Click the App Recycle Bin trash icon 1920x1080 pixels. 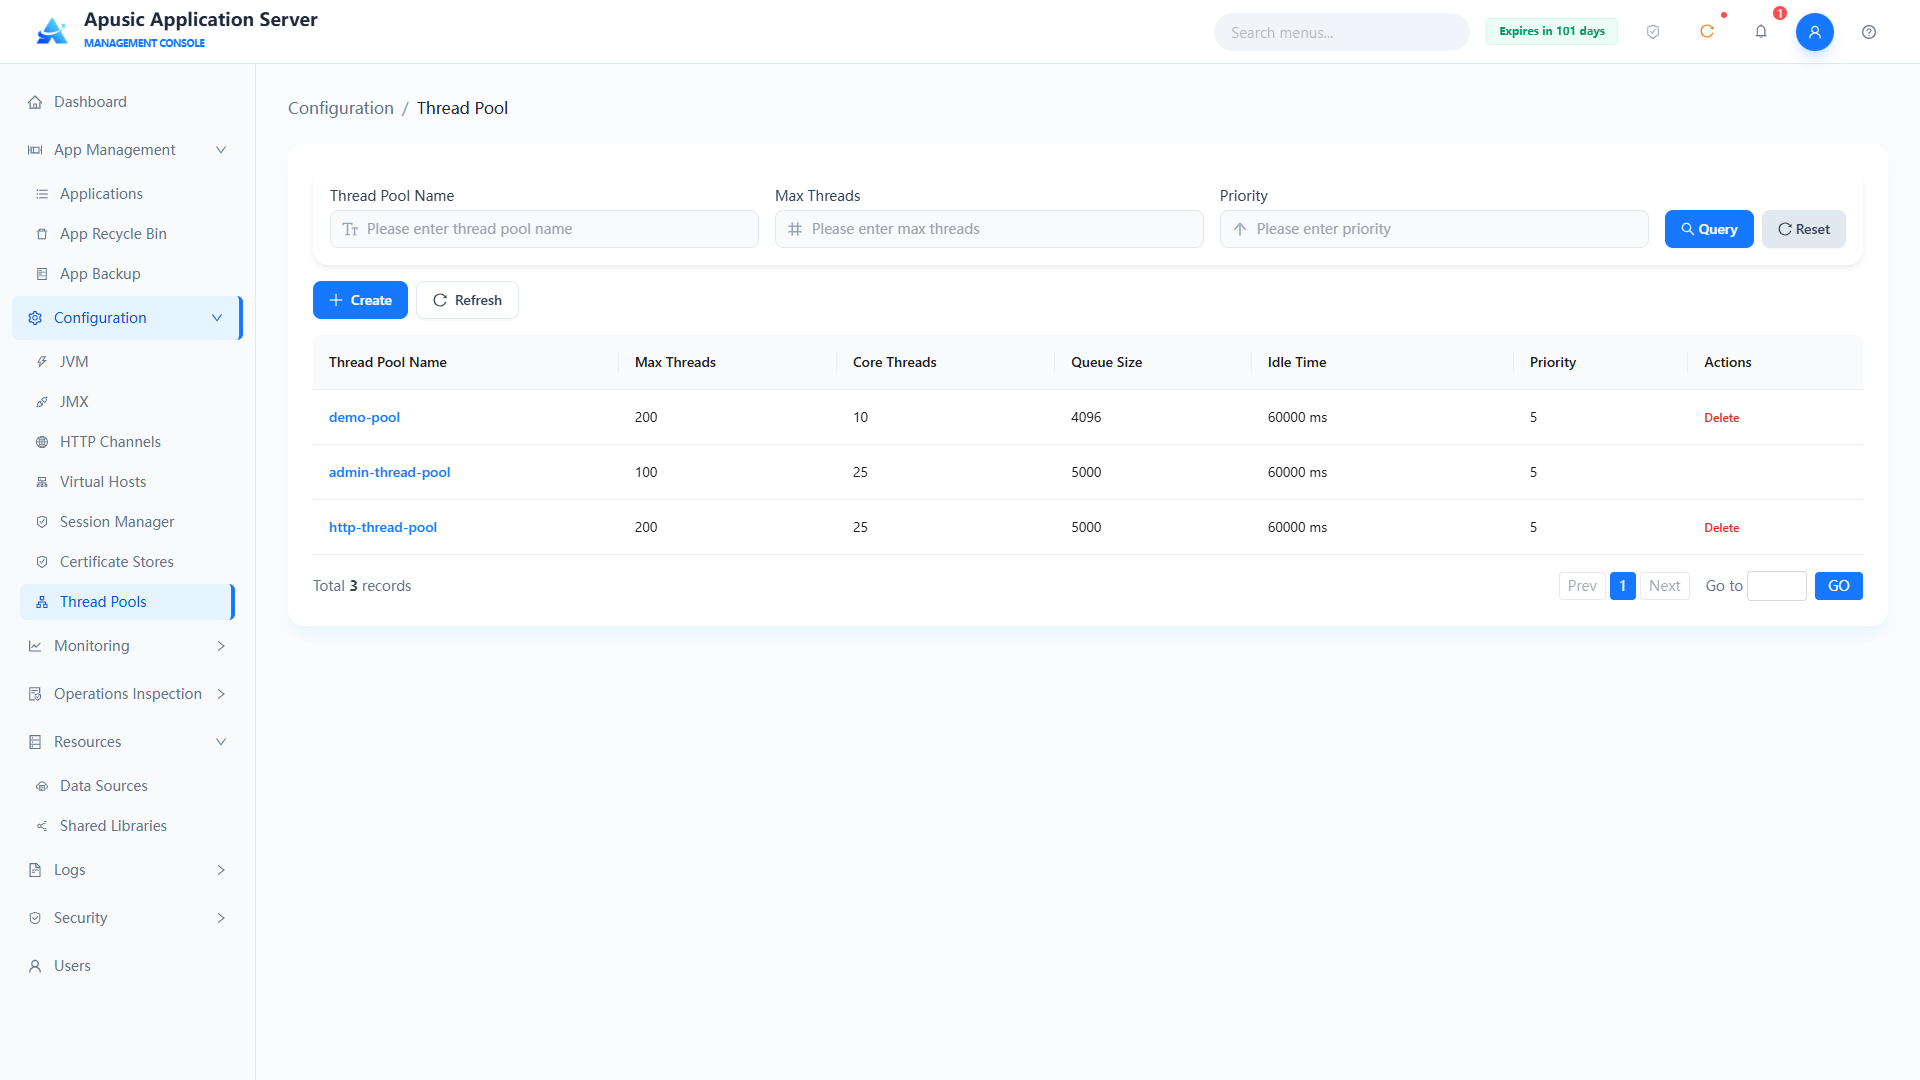42,234
